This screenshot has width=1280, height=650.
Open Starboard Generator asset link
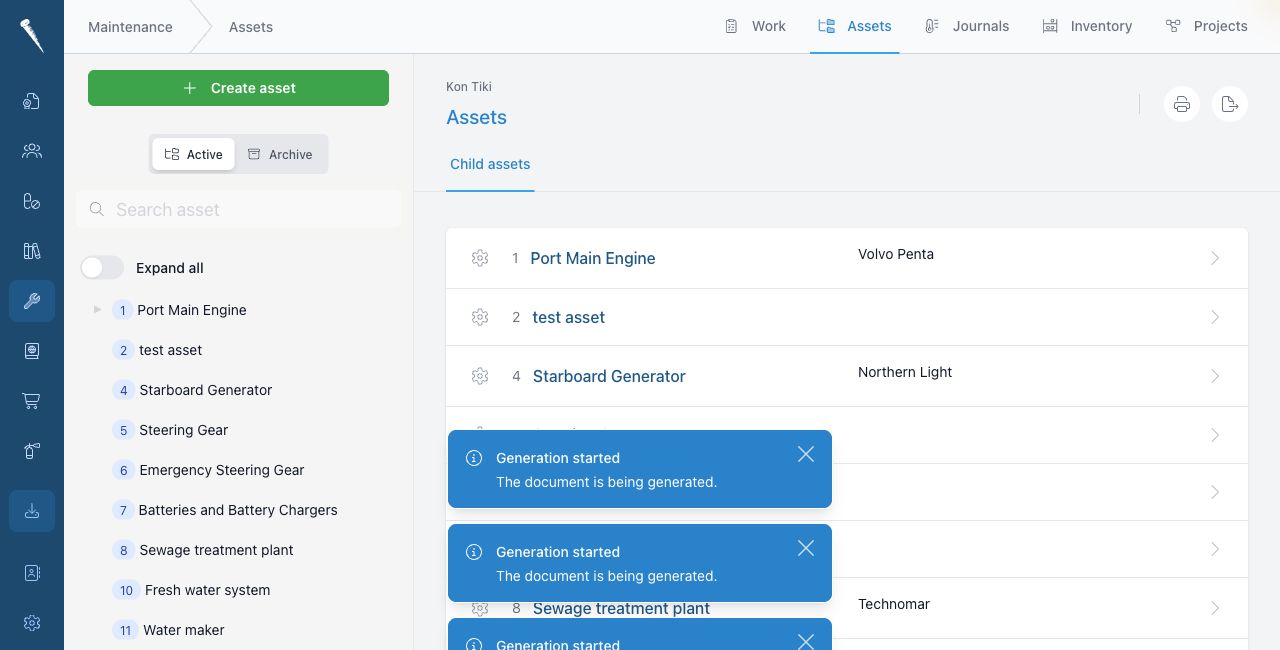click(x=609, y=376)
